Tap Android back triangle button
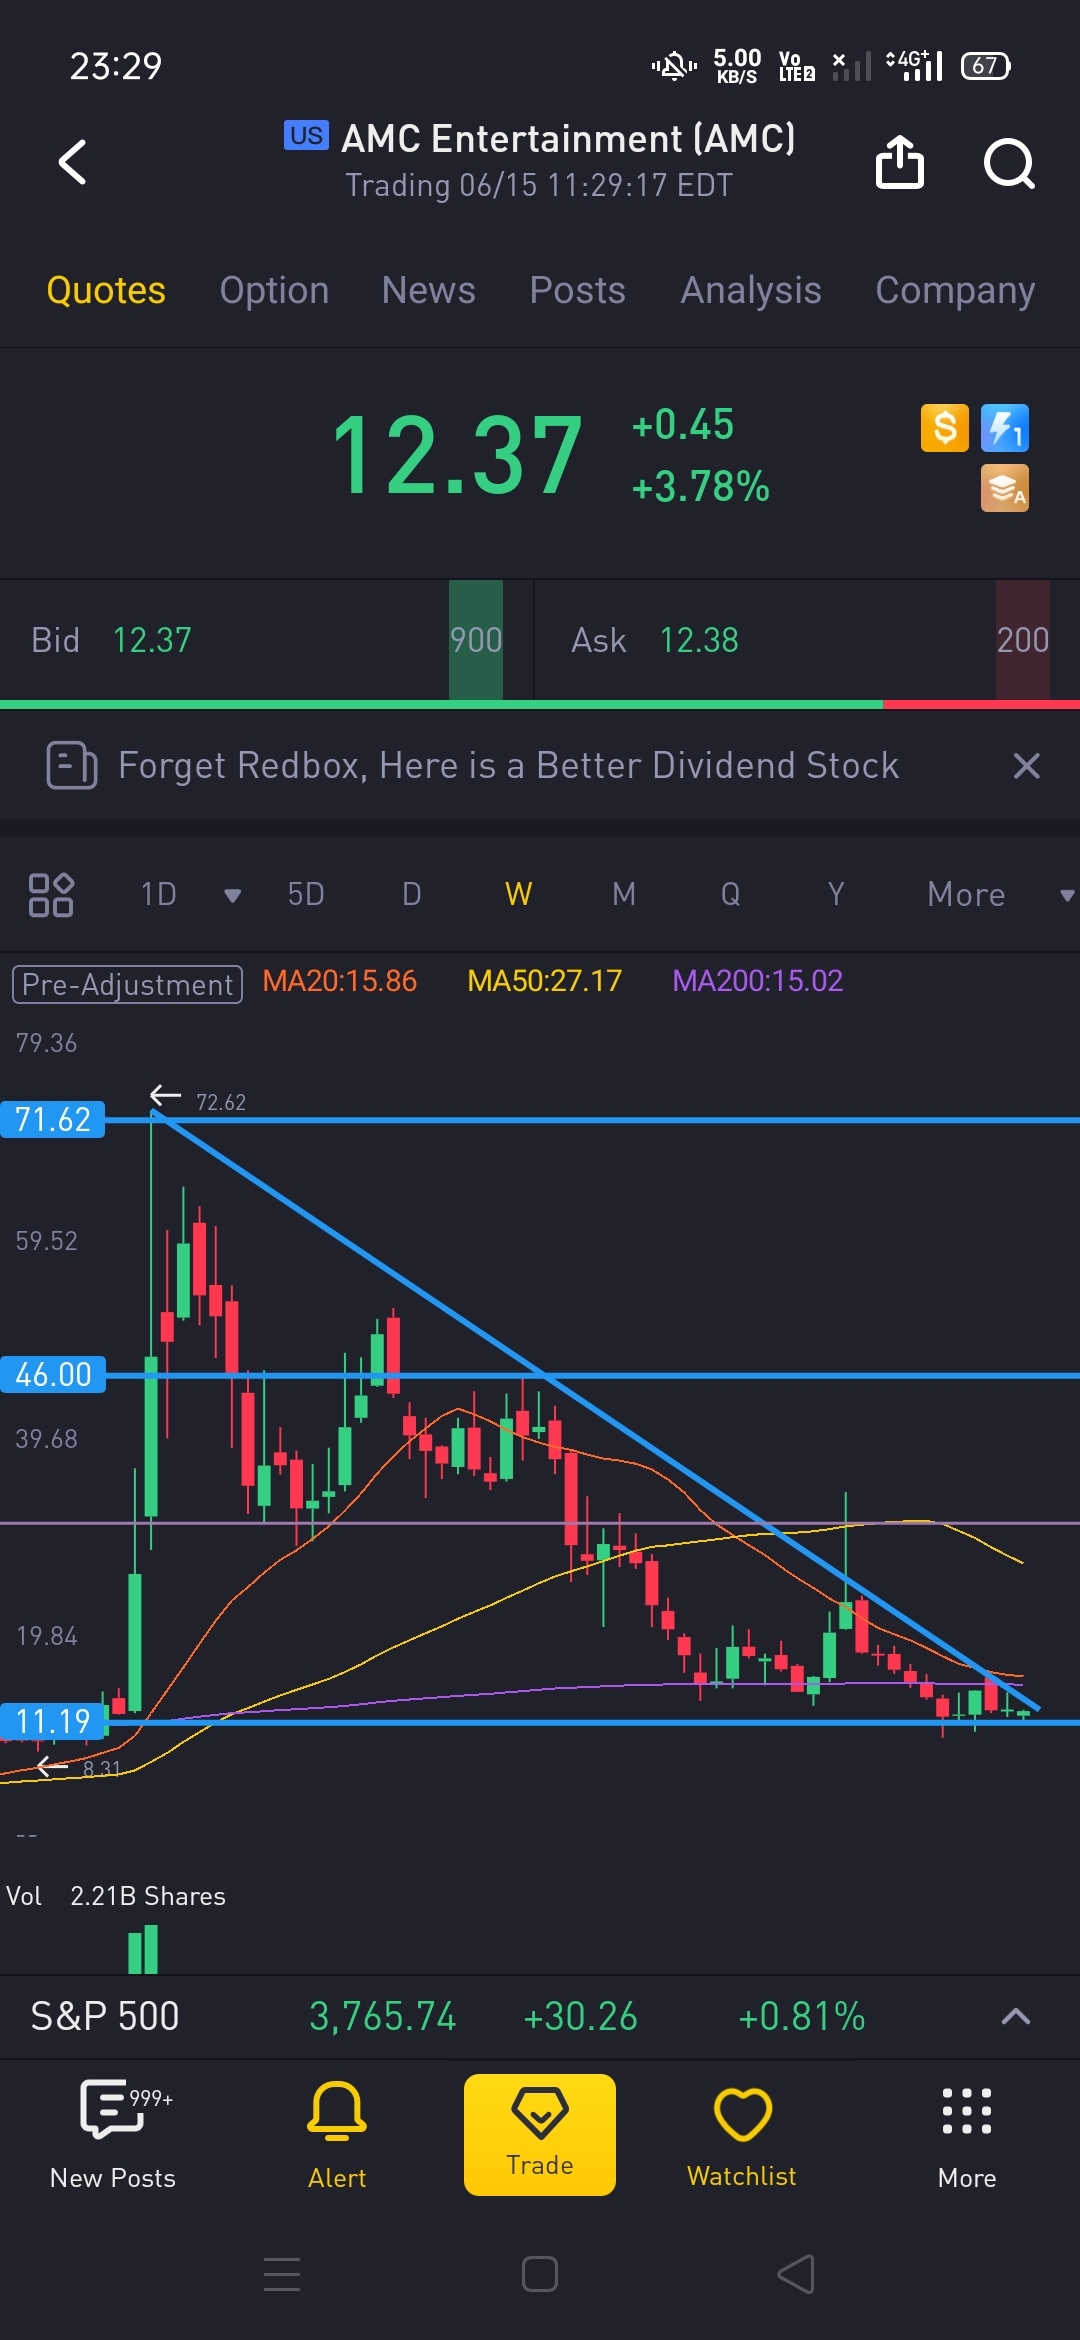The width and height of the screenshot is (1080, 2340). point(797,2274)
